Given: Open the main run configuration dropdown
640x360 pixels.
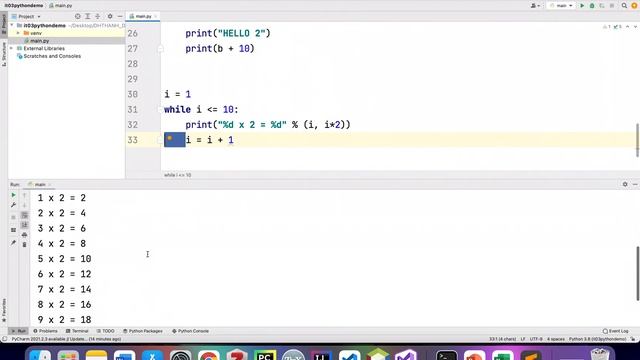Looking at the screenshot, I should (561, 6).
